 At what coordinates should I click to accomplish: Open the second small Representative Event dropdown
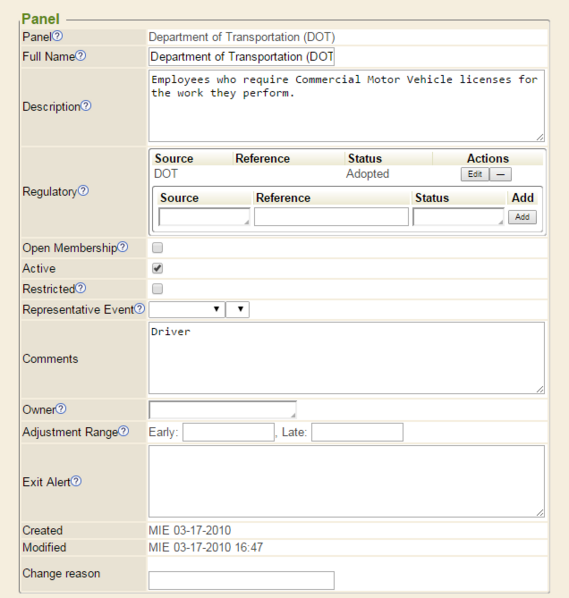pyautogui.click(x=238, y=309)
